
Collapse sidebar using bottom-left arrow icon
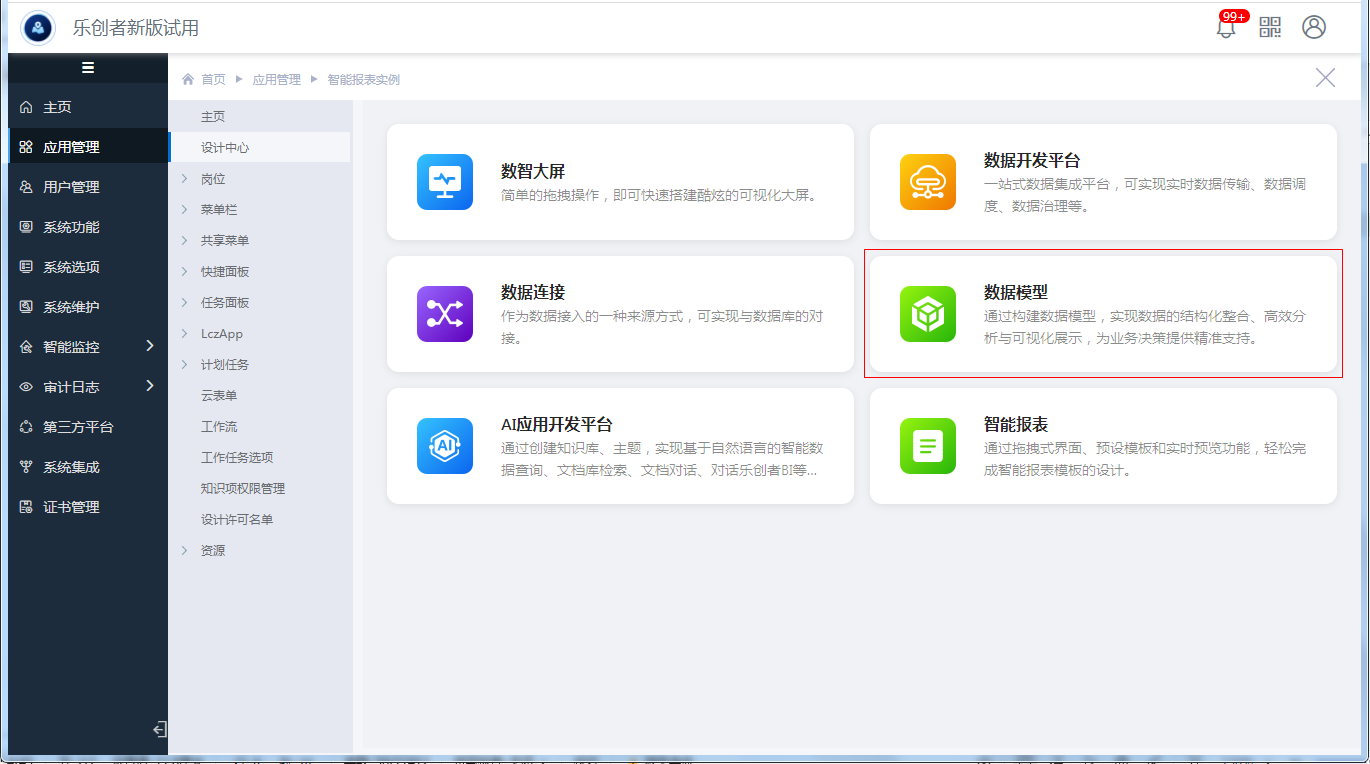click(x=159, y=730)
